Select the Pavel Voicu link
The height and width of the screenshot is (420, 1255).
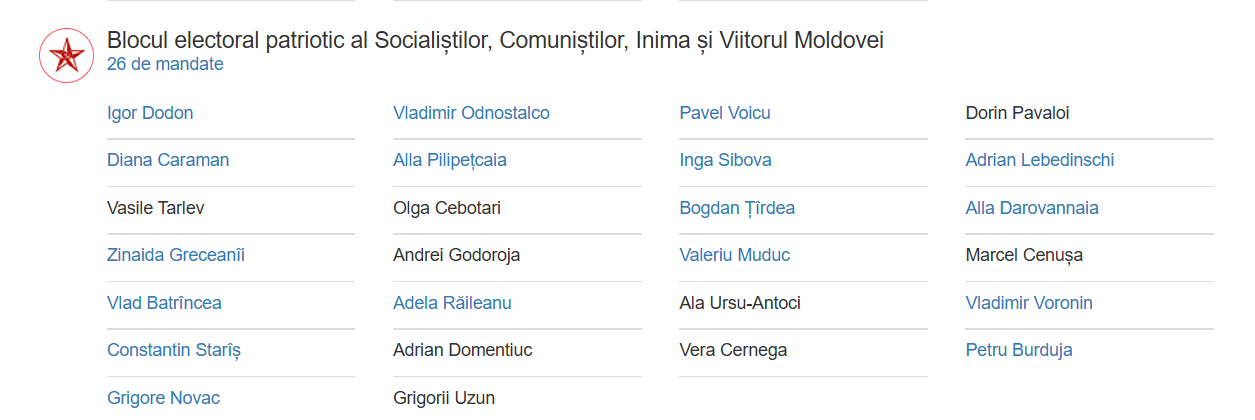click(x=725, y=113)
